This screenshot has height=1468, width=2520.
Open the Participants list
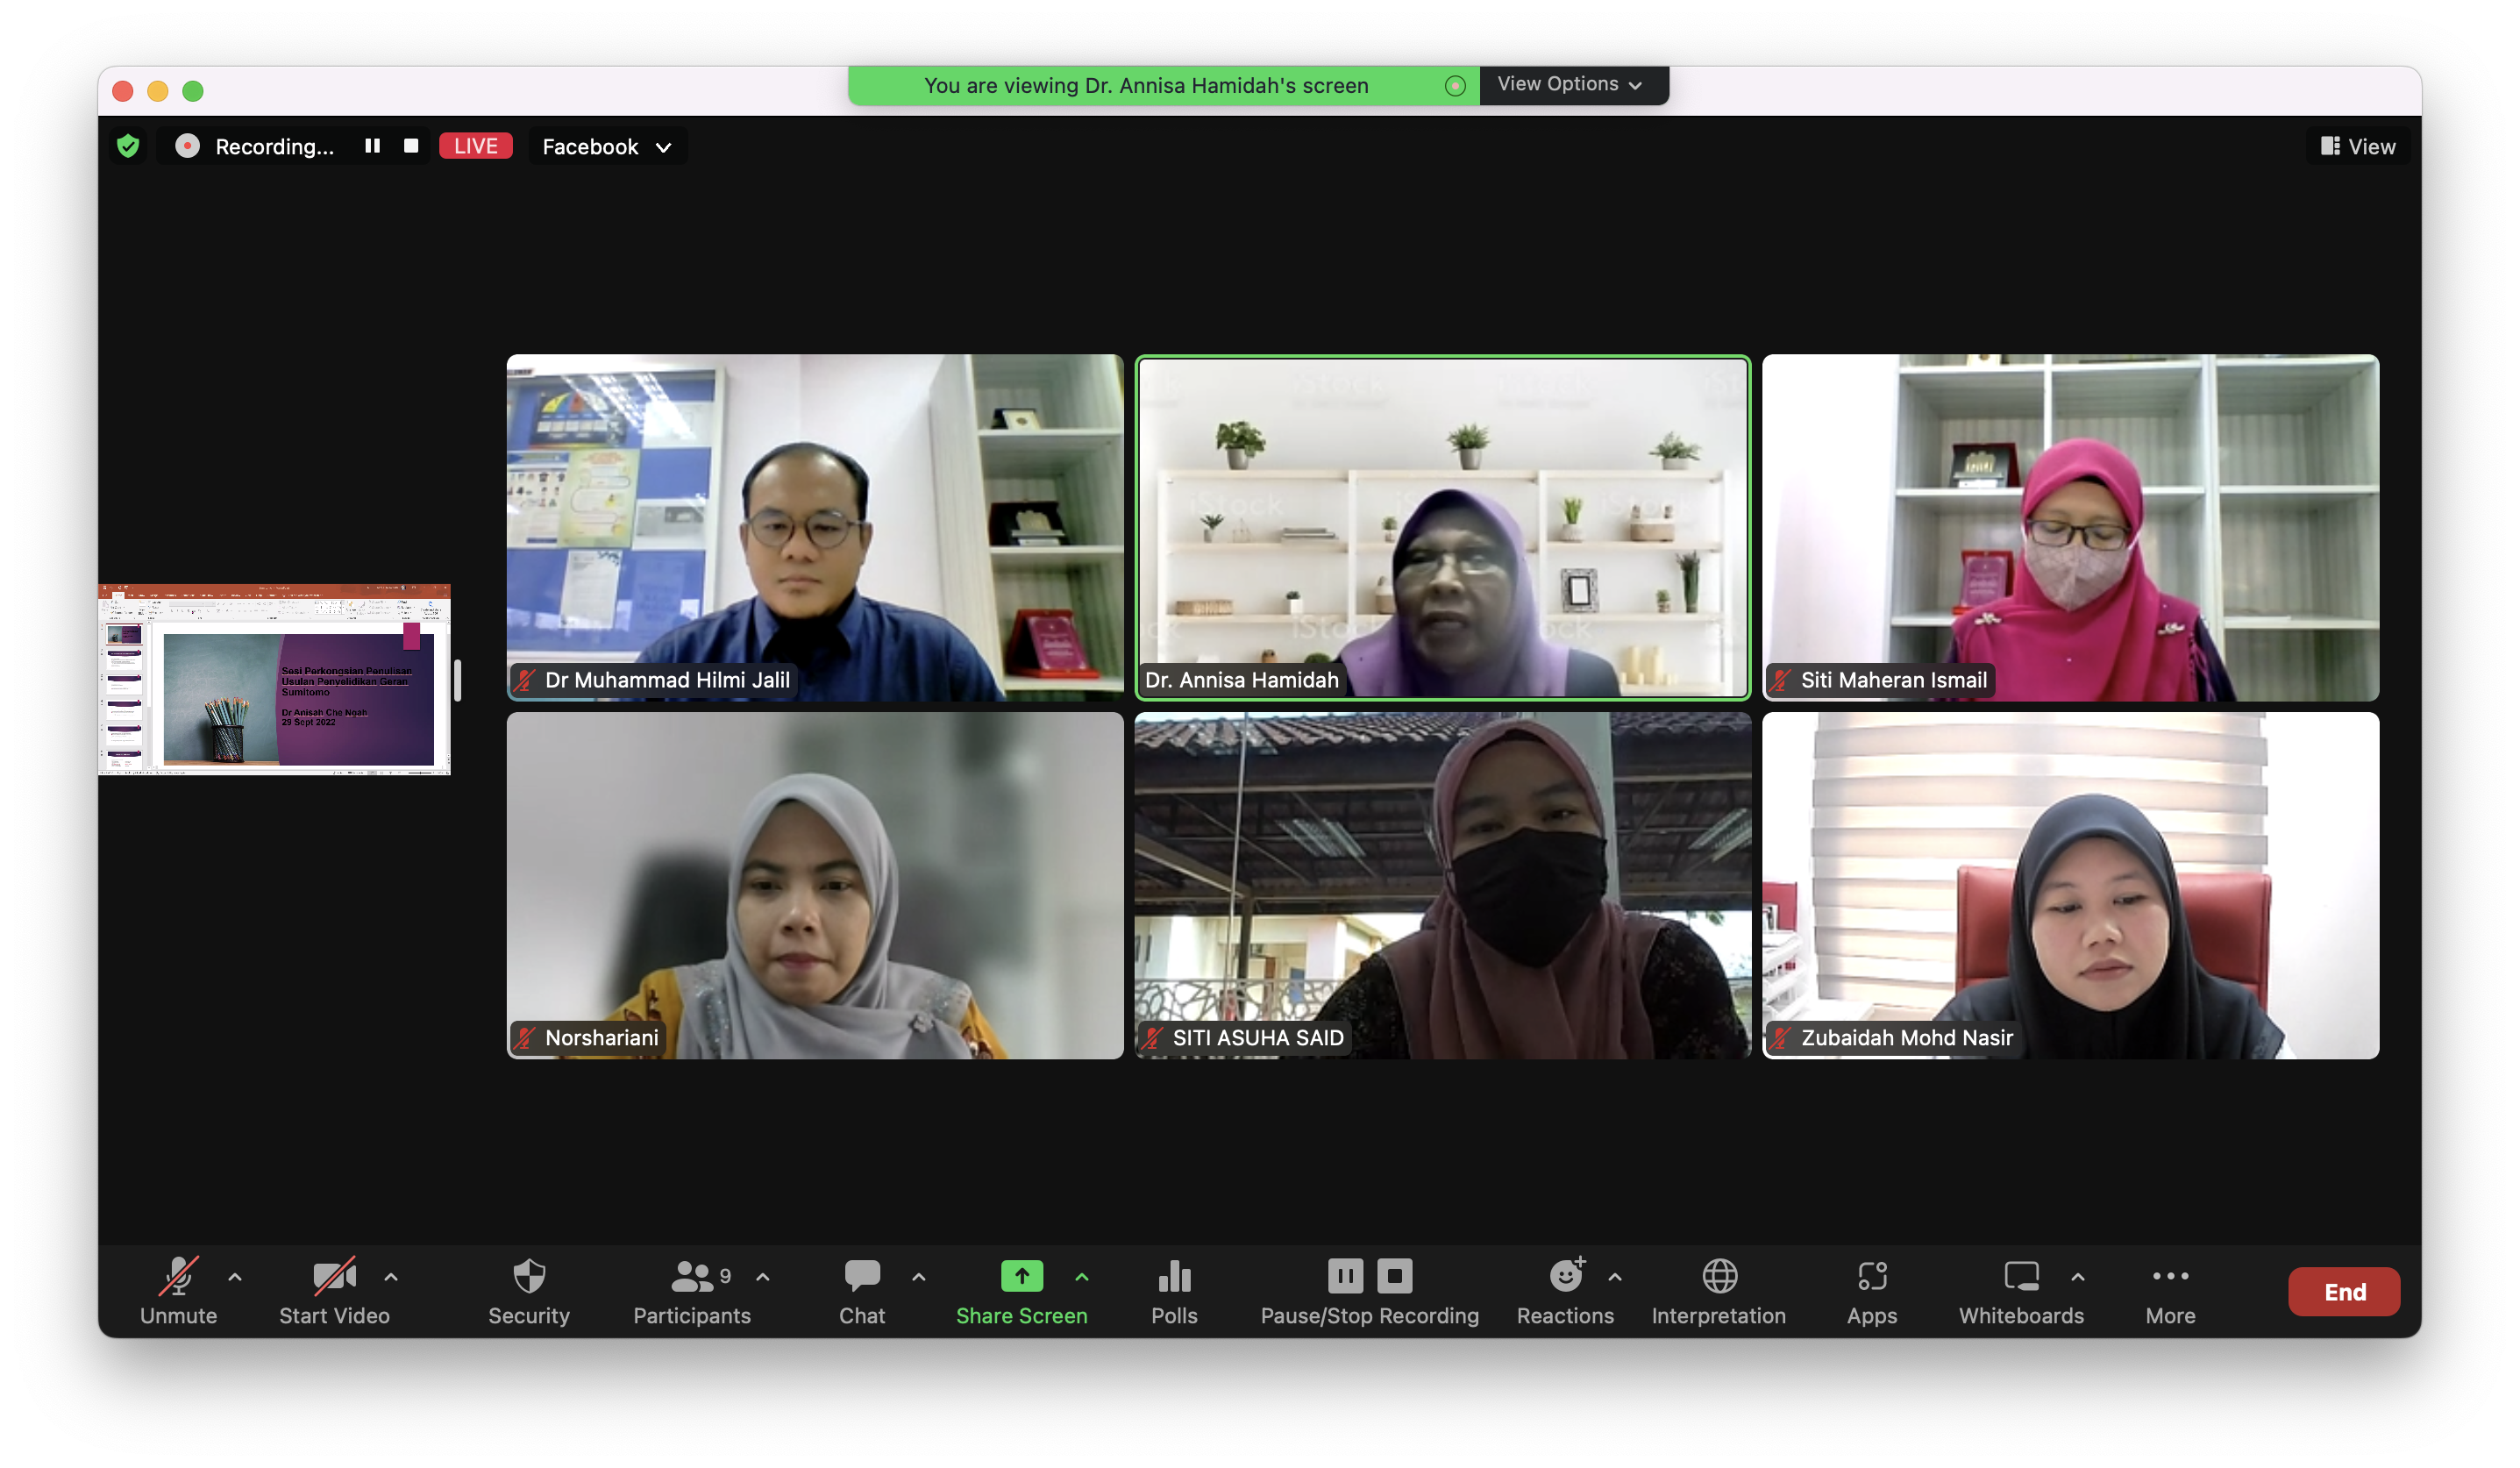[x=692, y=1277]
